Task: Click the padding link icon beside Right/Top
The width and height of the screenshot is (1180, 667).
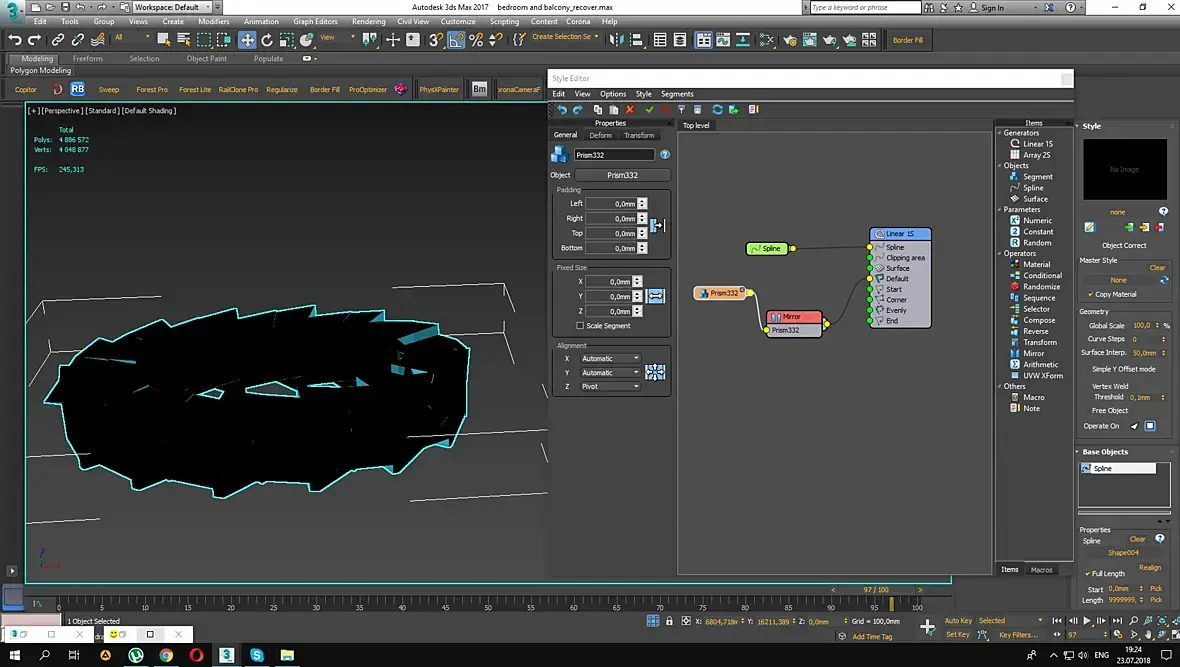Action: pyautogui.click(x=657, y=226)
